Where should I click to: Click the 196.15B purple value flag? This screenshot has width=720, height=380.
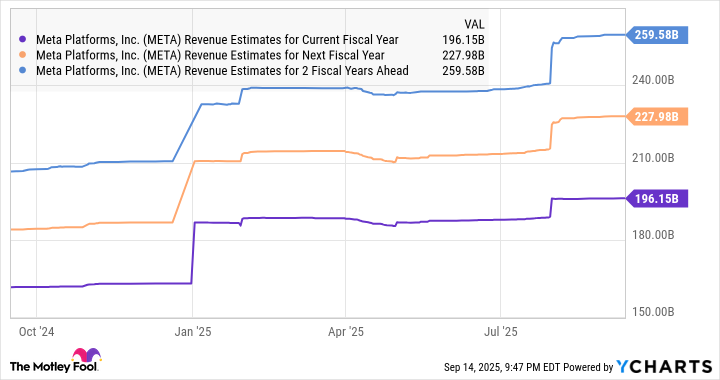[657, 199]
